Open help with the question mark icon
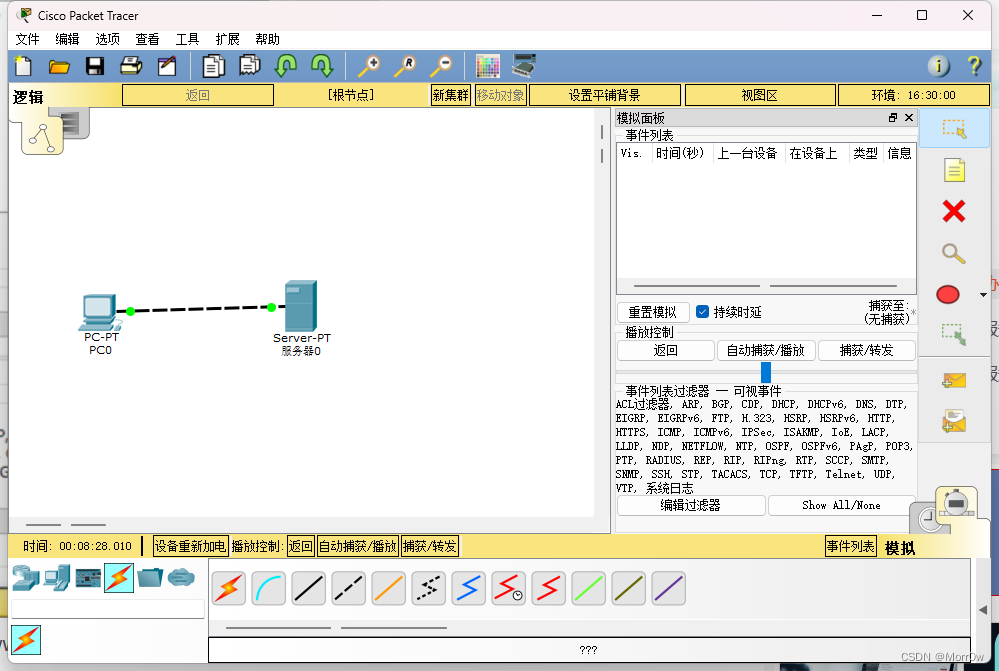The image size is (999, 671). [x=974, y=66]
